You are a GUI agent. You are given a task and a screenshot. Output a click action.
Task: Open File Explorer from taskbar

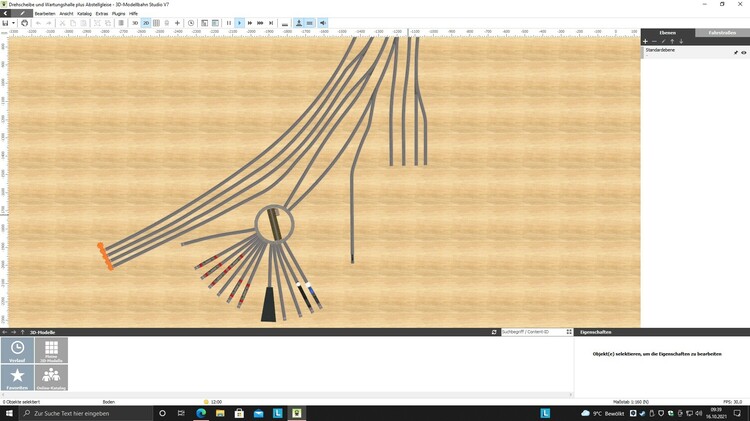220,413
